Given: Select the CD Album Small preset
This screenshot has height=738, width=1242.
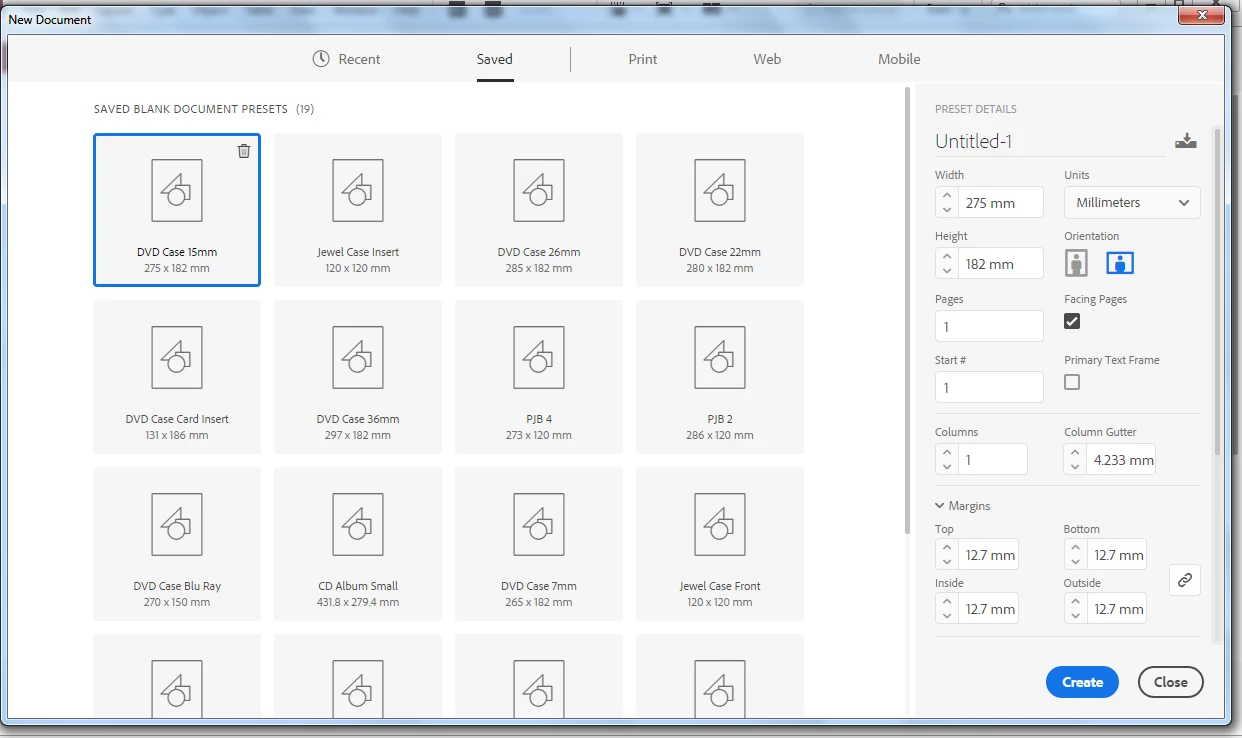Looking at the screenshot, I should [358, 544].
